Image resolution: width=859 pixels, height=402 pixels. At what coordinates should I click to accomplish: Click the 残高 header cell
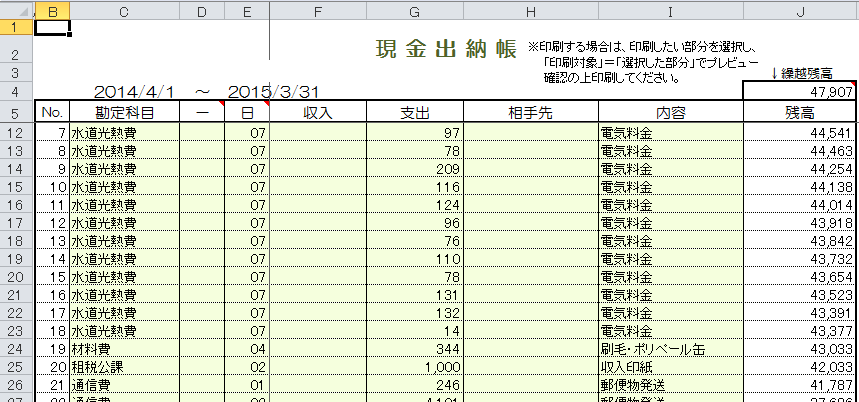pos(800,112)
